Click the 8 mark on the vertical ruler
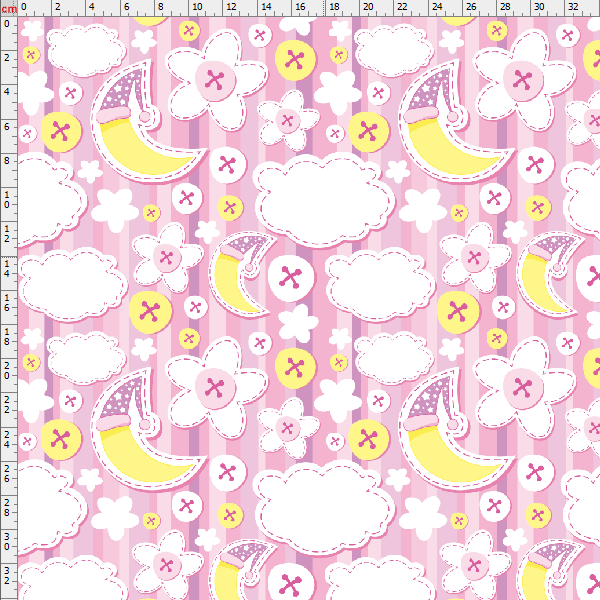This screenshot has height=600, width=600. click(7, 160)
